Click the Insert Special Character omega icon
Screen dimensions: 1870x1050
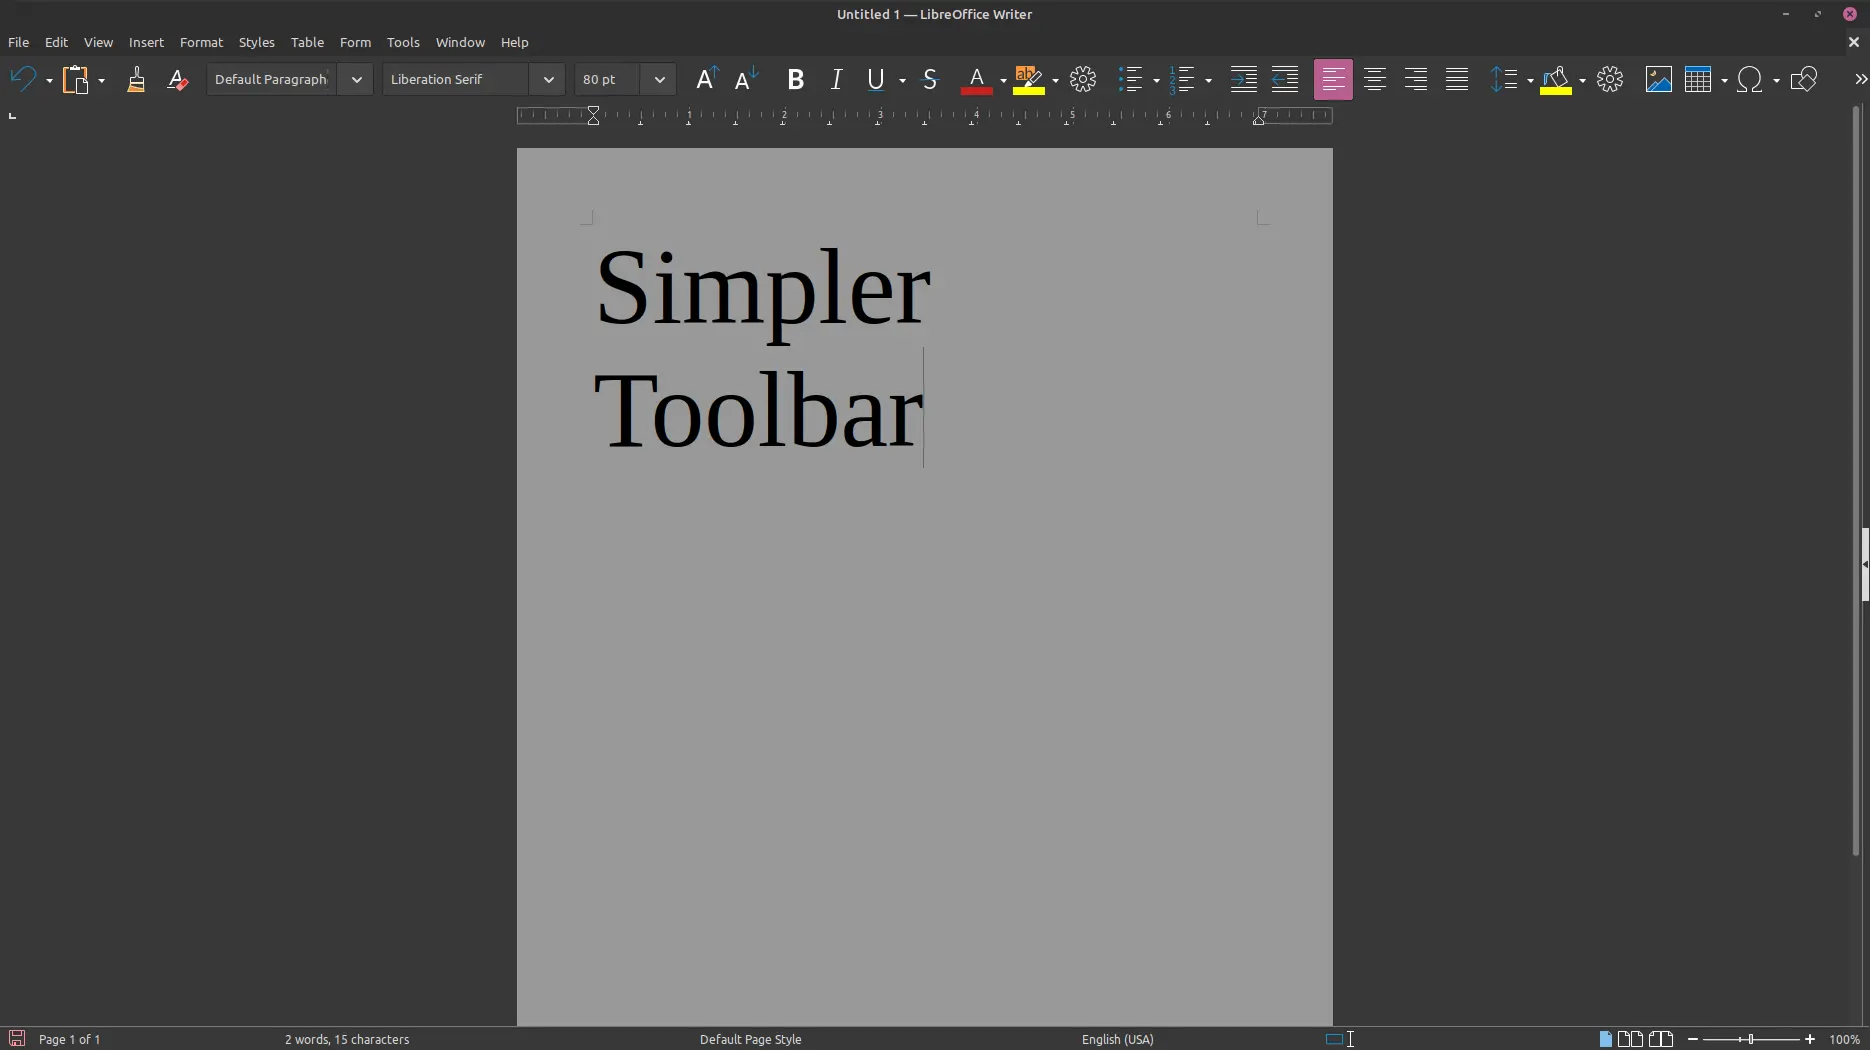[1749, 80]
